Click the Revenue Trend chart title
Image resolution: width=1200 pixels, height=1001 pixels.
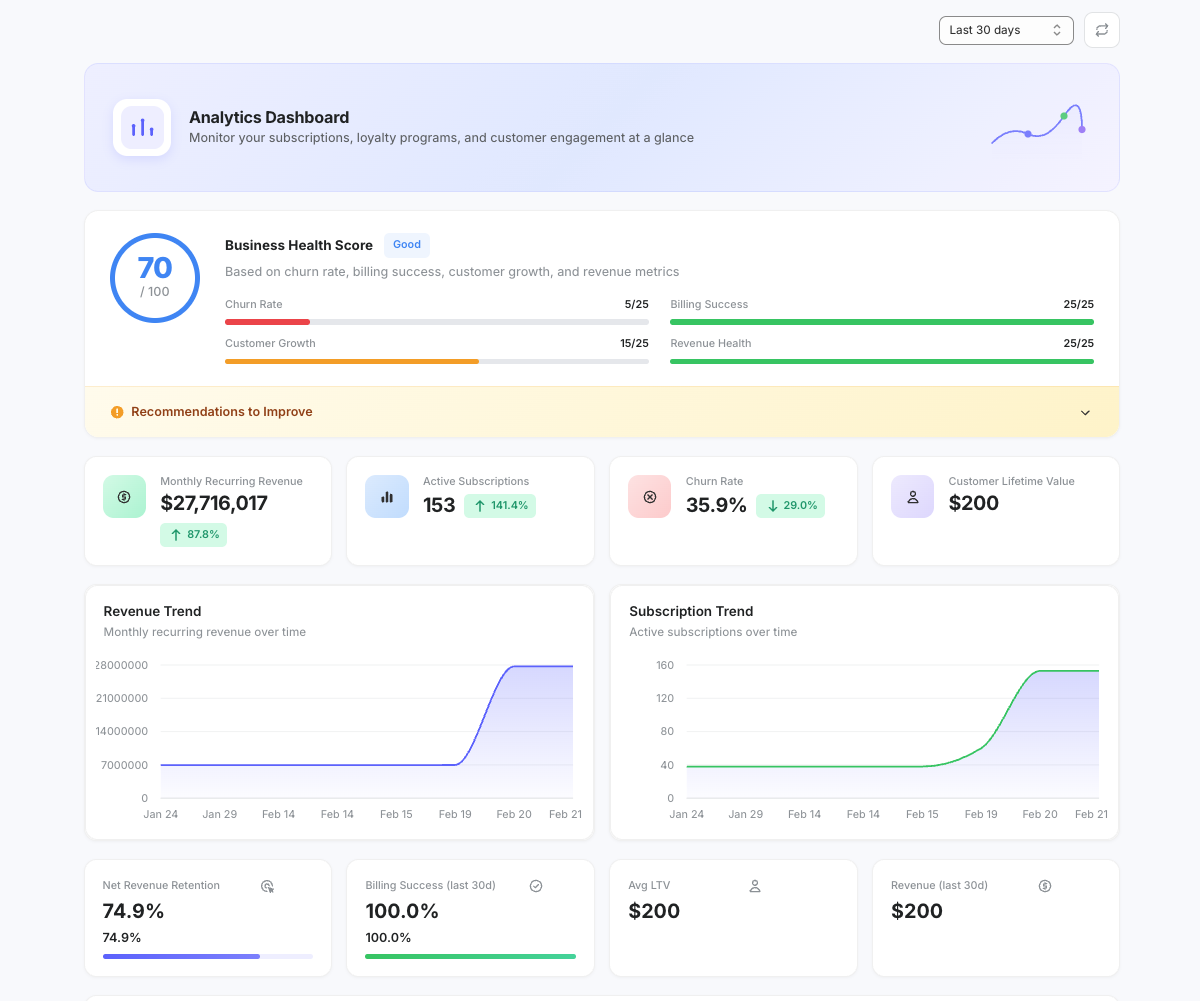click(152, 611)
